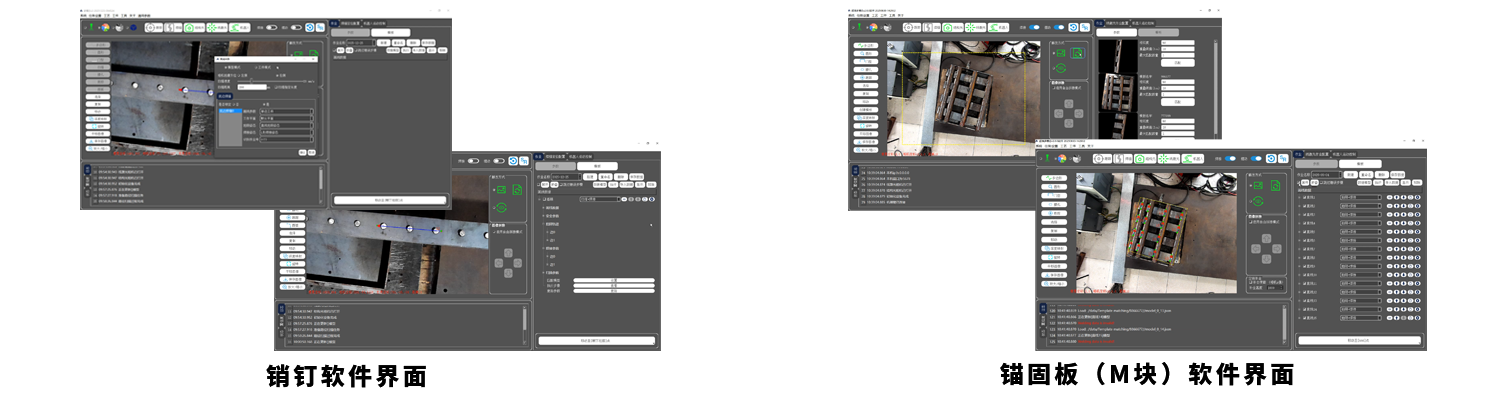Open first weld row dropdown in marked-pallet window list
This screenshot has height=400, width=1500.
pyautogui.click(x=1360, y=197)
